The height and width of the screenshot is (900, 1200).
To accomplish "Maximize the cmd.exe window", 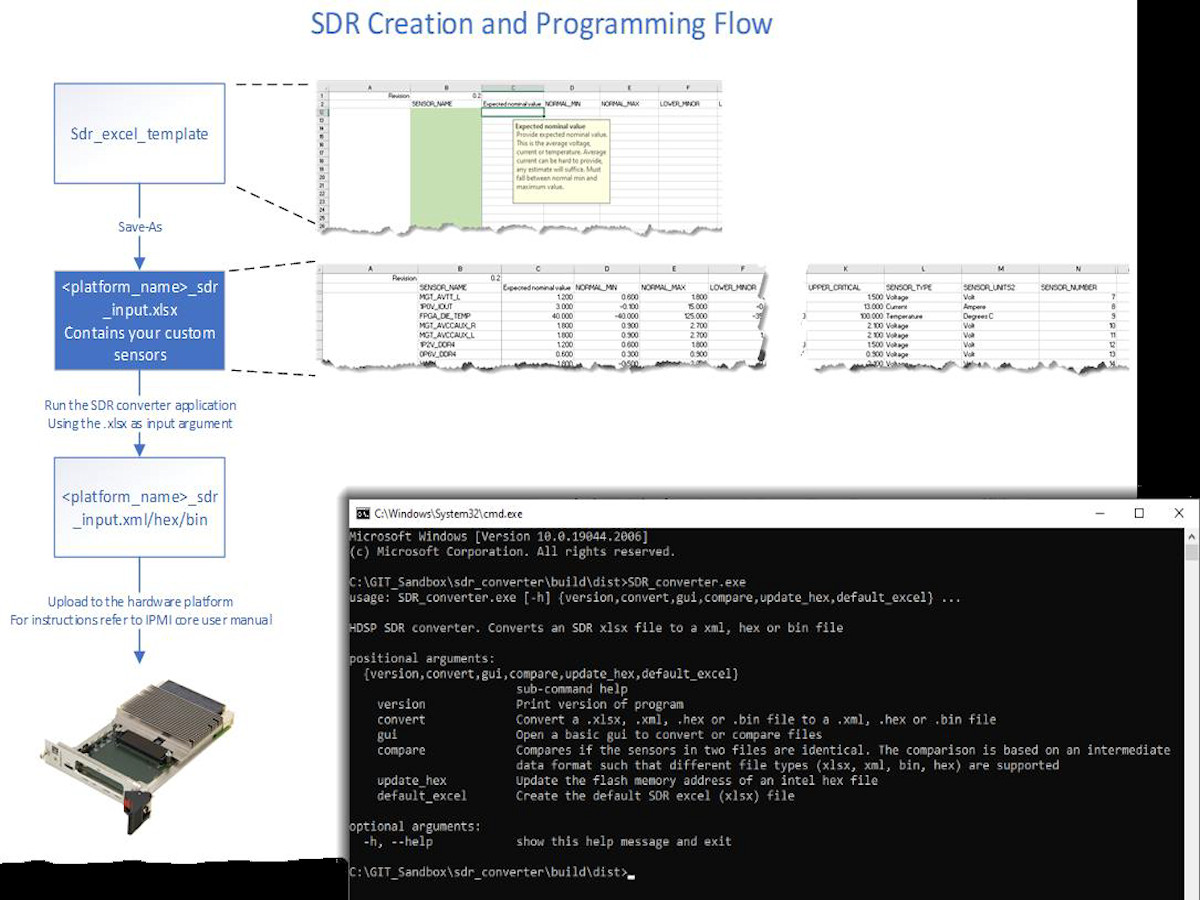I will point(1139,513).
